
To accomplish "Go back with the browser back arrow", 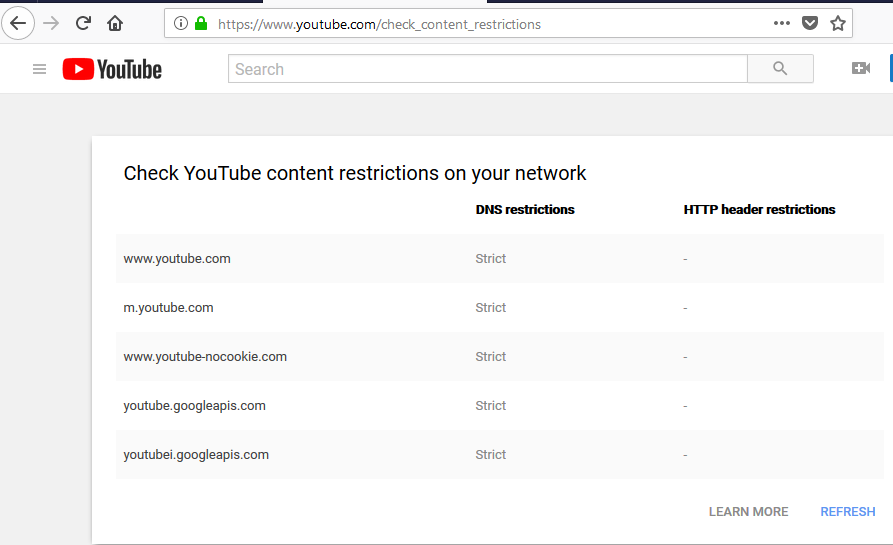I will click(18, 23).
